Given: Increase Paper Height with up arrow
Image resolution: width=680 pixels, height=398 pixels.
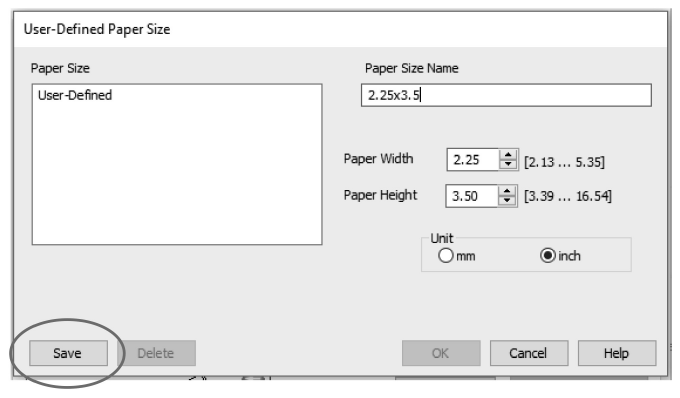Looking at the screenshot, I should point(507,191).
